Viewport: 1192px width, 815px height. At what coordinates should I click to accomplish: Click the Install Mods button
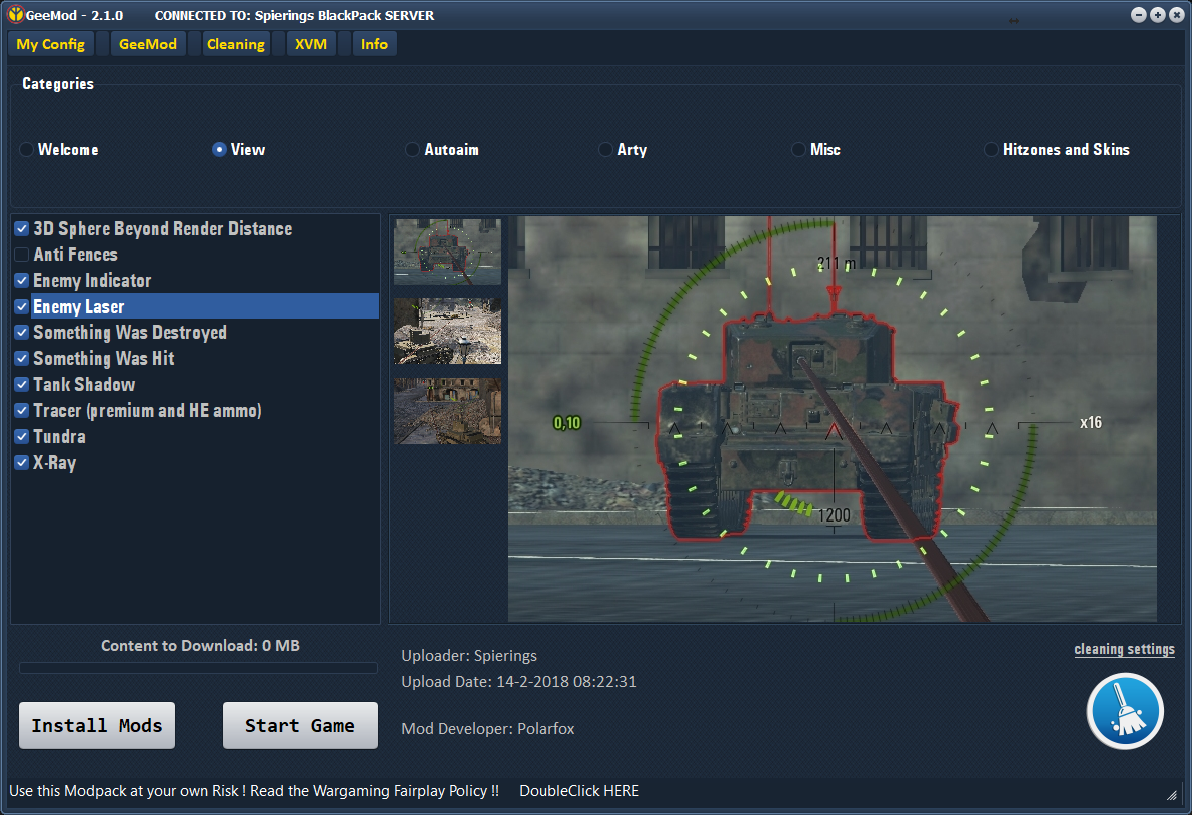(x=97, y=725)
